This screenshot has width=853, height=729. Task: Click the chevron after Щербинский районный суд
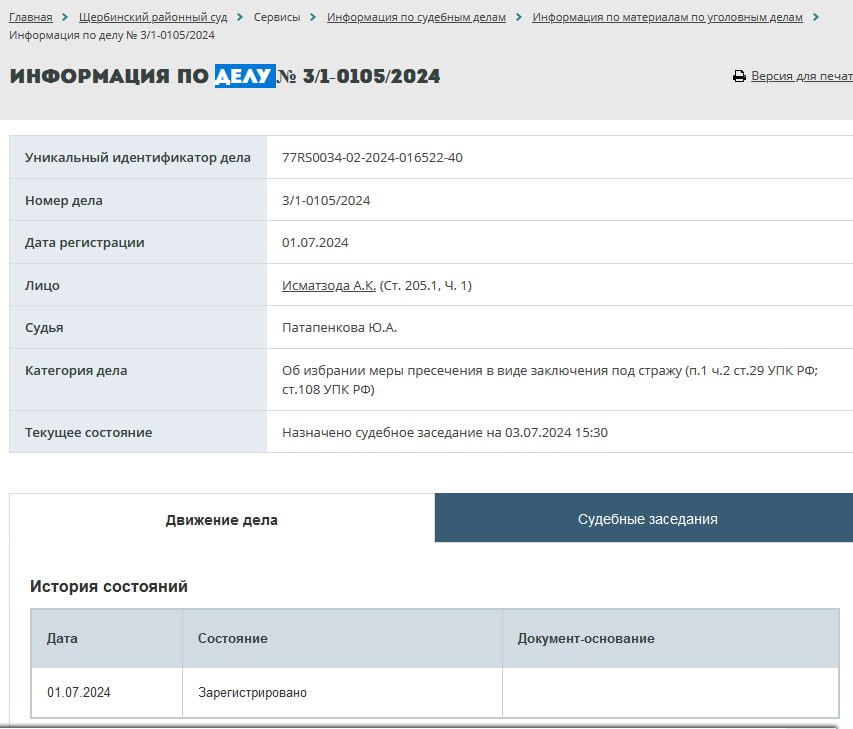[240, 17]
